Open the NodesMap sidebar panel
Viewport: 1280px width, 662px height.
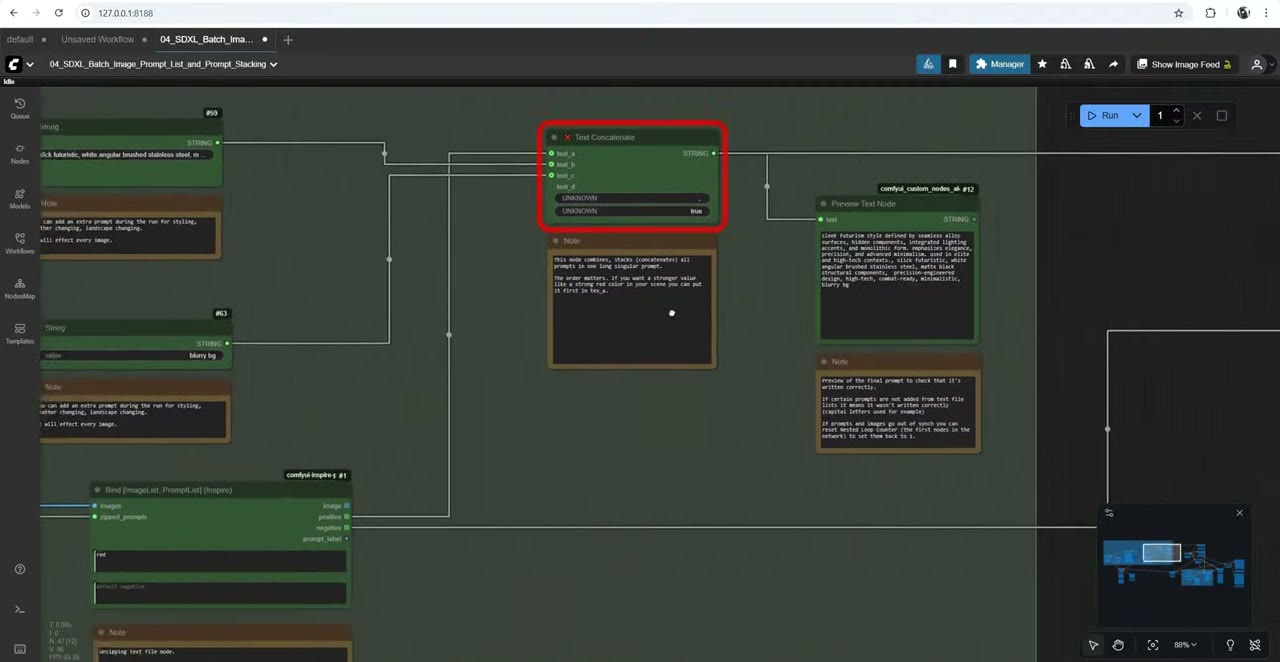(20, 288)
